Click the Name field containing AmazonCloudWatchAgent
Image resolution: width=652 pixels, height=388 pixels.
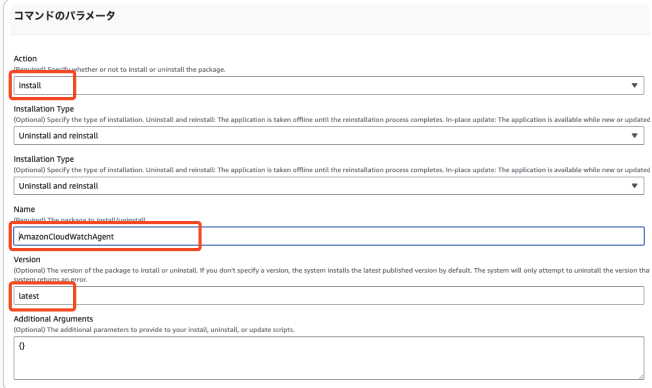tap(328, 236)
